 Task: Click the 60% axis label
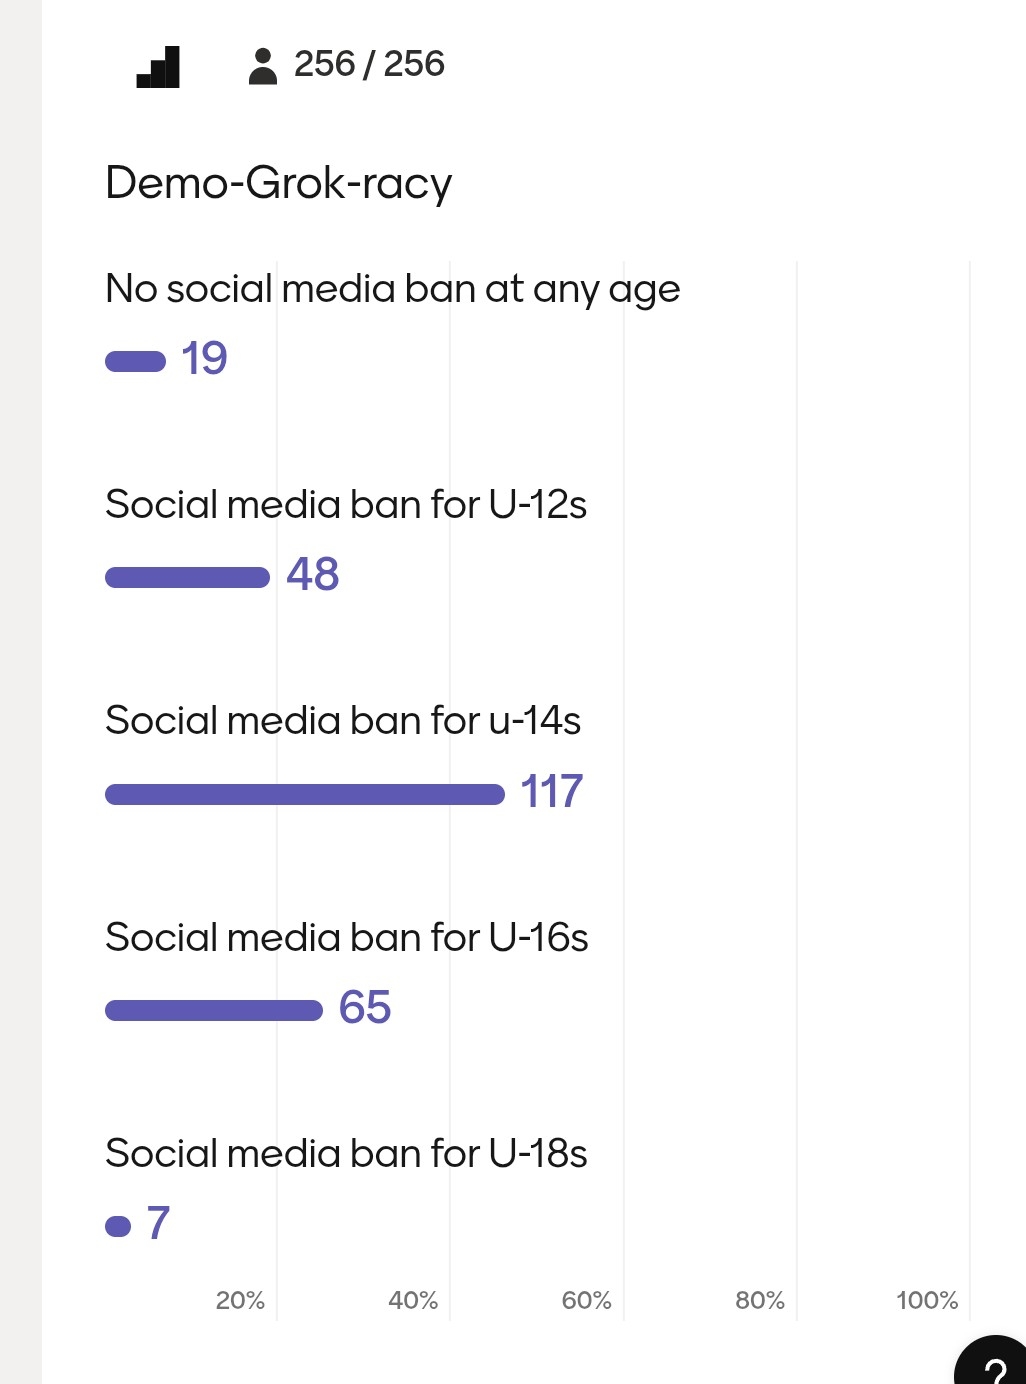pyautogui.click(x=586, y=1301)
